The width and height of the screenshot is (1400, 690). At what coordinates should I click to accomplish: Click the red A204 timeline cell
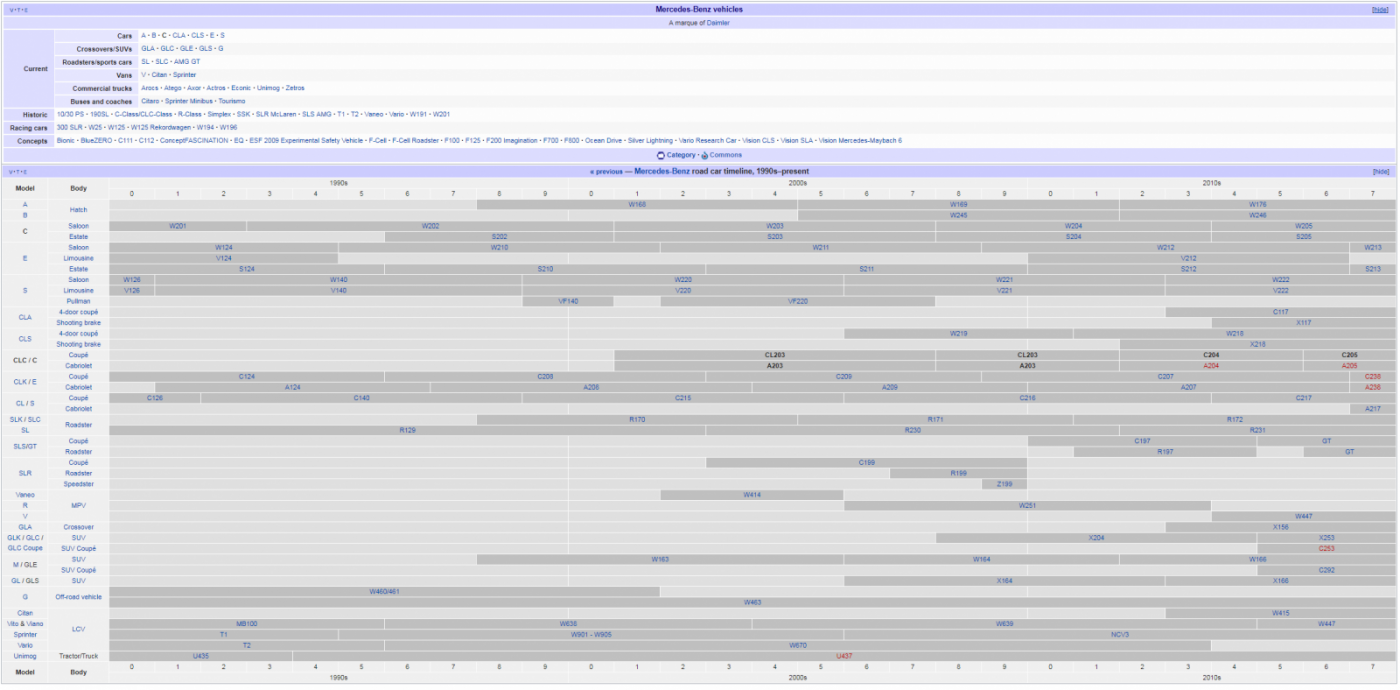click(1211, 366)
